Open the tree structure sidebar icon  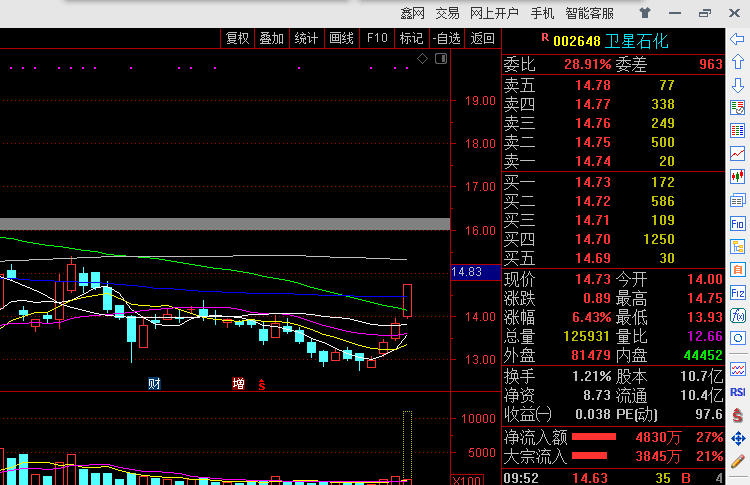pyautogui.click(x=738, y=247)
